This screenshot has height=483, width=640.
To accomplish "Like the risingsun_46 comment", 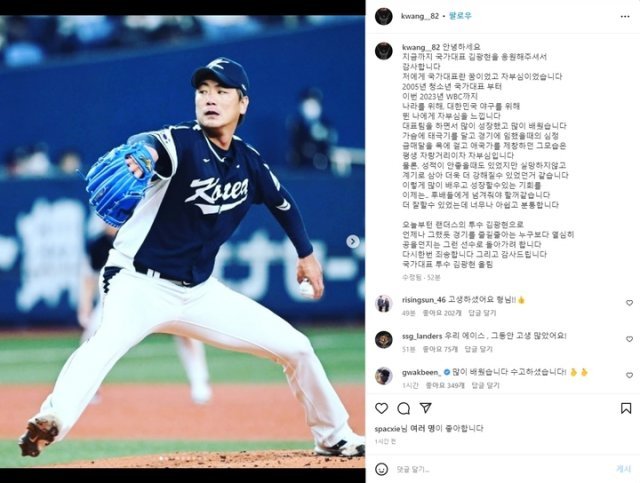I will point(629,303).
